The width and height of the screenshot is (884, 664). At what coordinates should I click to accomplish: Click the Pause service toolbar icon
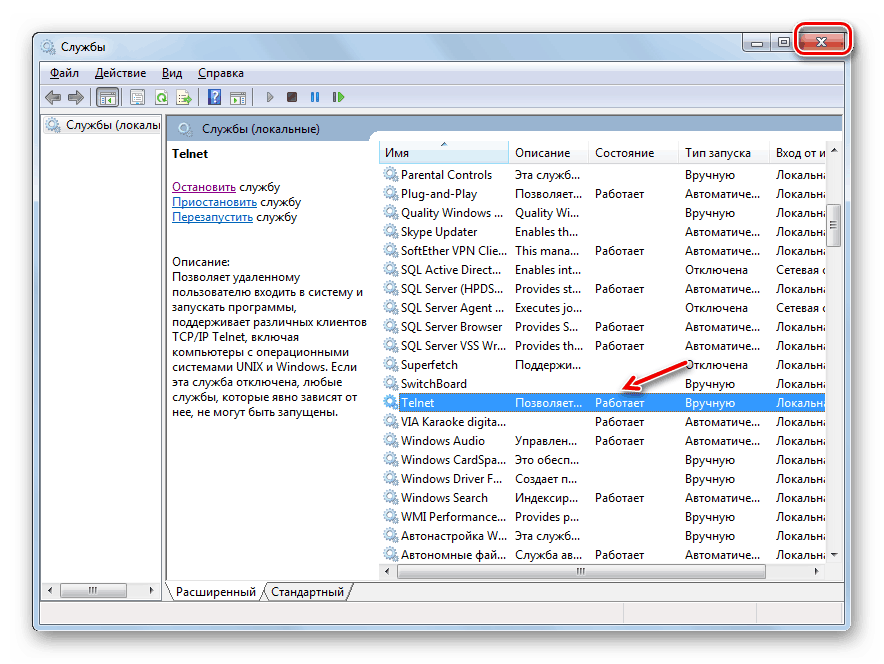point(315,97)
